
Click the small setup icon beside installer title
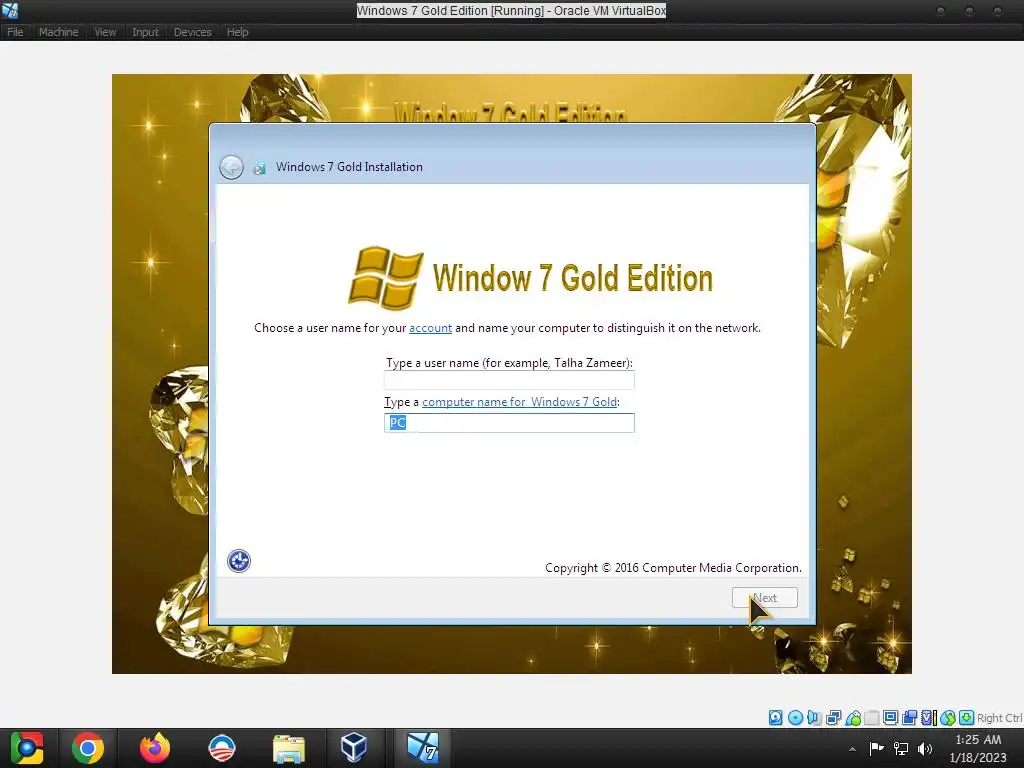point(259,168)
